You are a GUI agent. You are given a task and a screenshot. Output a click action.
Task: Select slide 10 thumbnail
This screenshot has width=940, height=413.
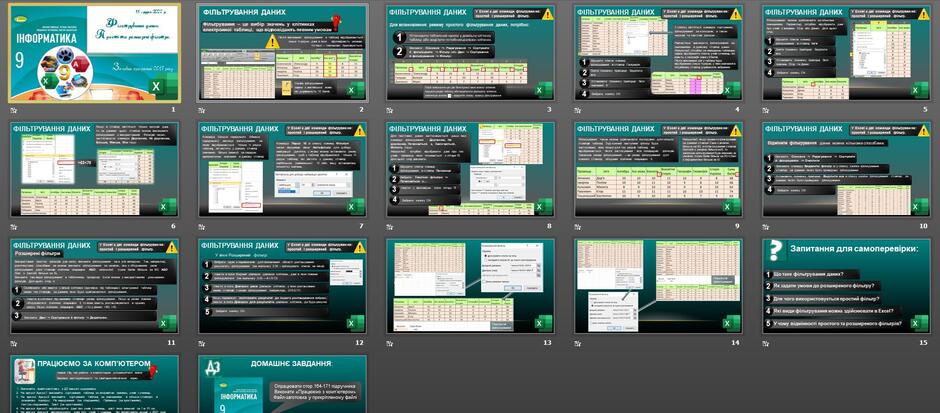(x=847, y=170)
